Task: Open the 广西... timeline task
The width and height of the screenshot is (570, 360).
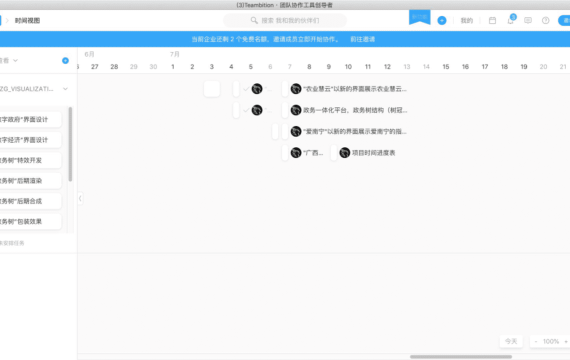Action: pos(313,153)
